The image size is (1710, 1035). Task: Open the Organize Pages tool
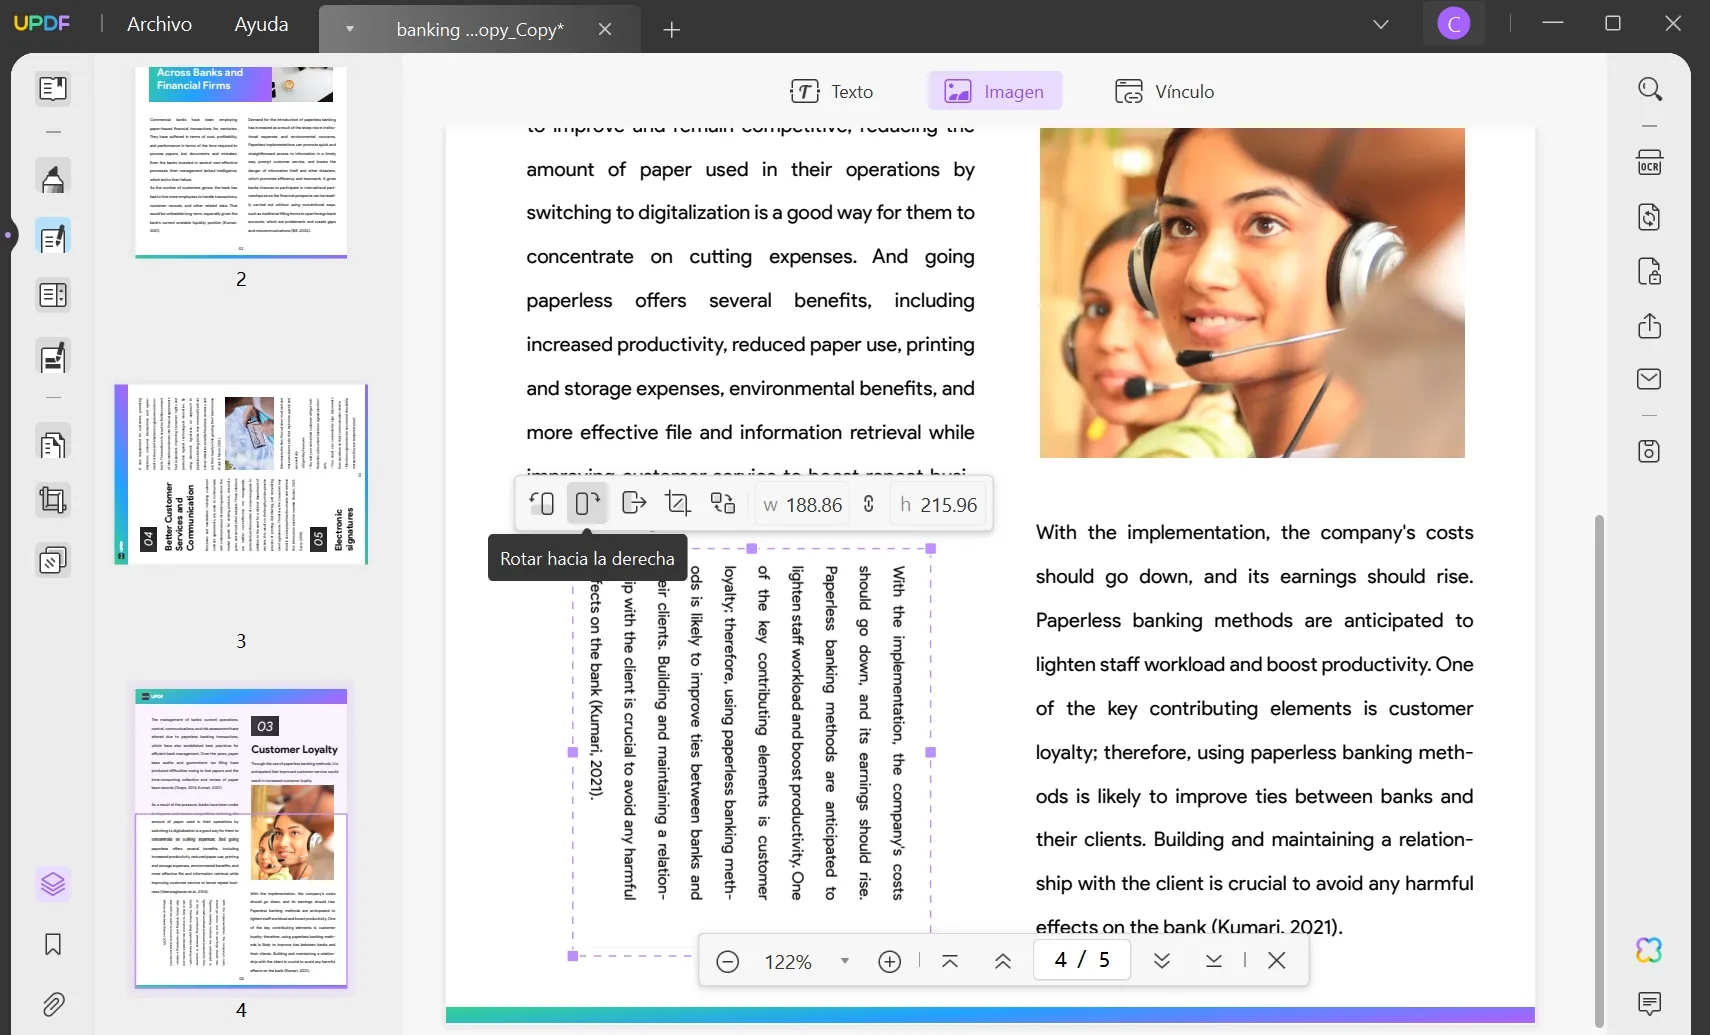(53, 296)
